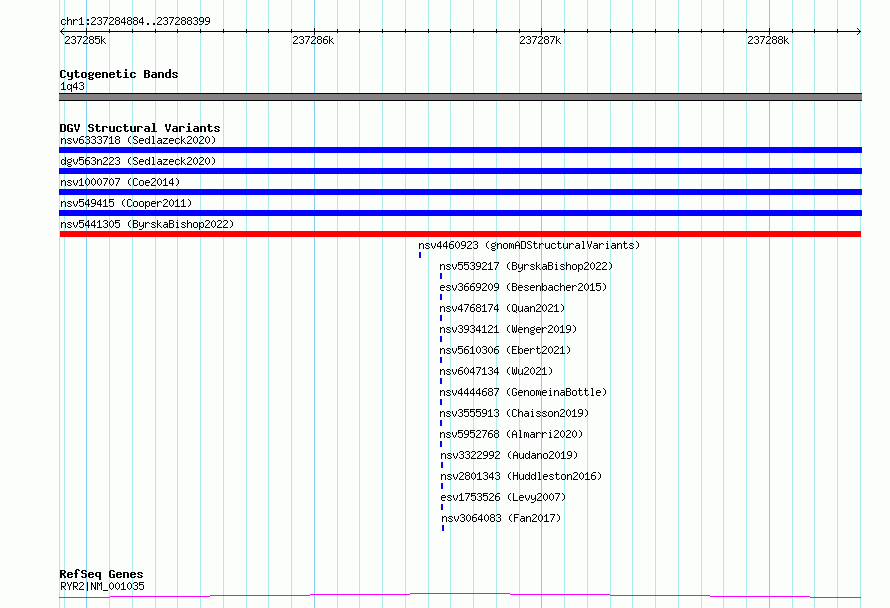The height and width of the screenshot is (608, 890).
Task: Click the red bar for nsv5441305
Action: pyautogui.click(x=460, y=234)
